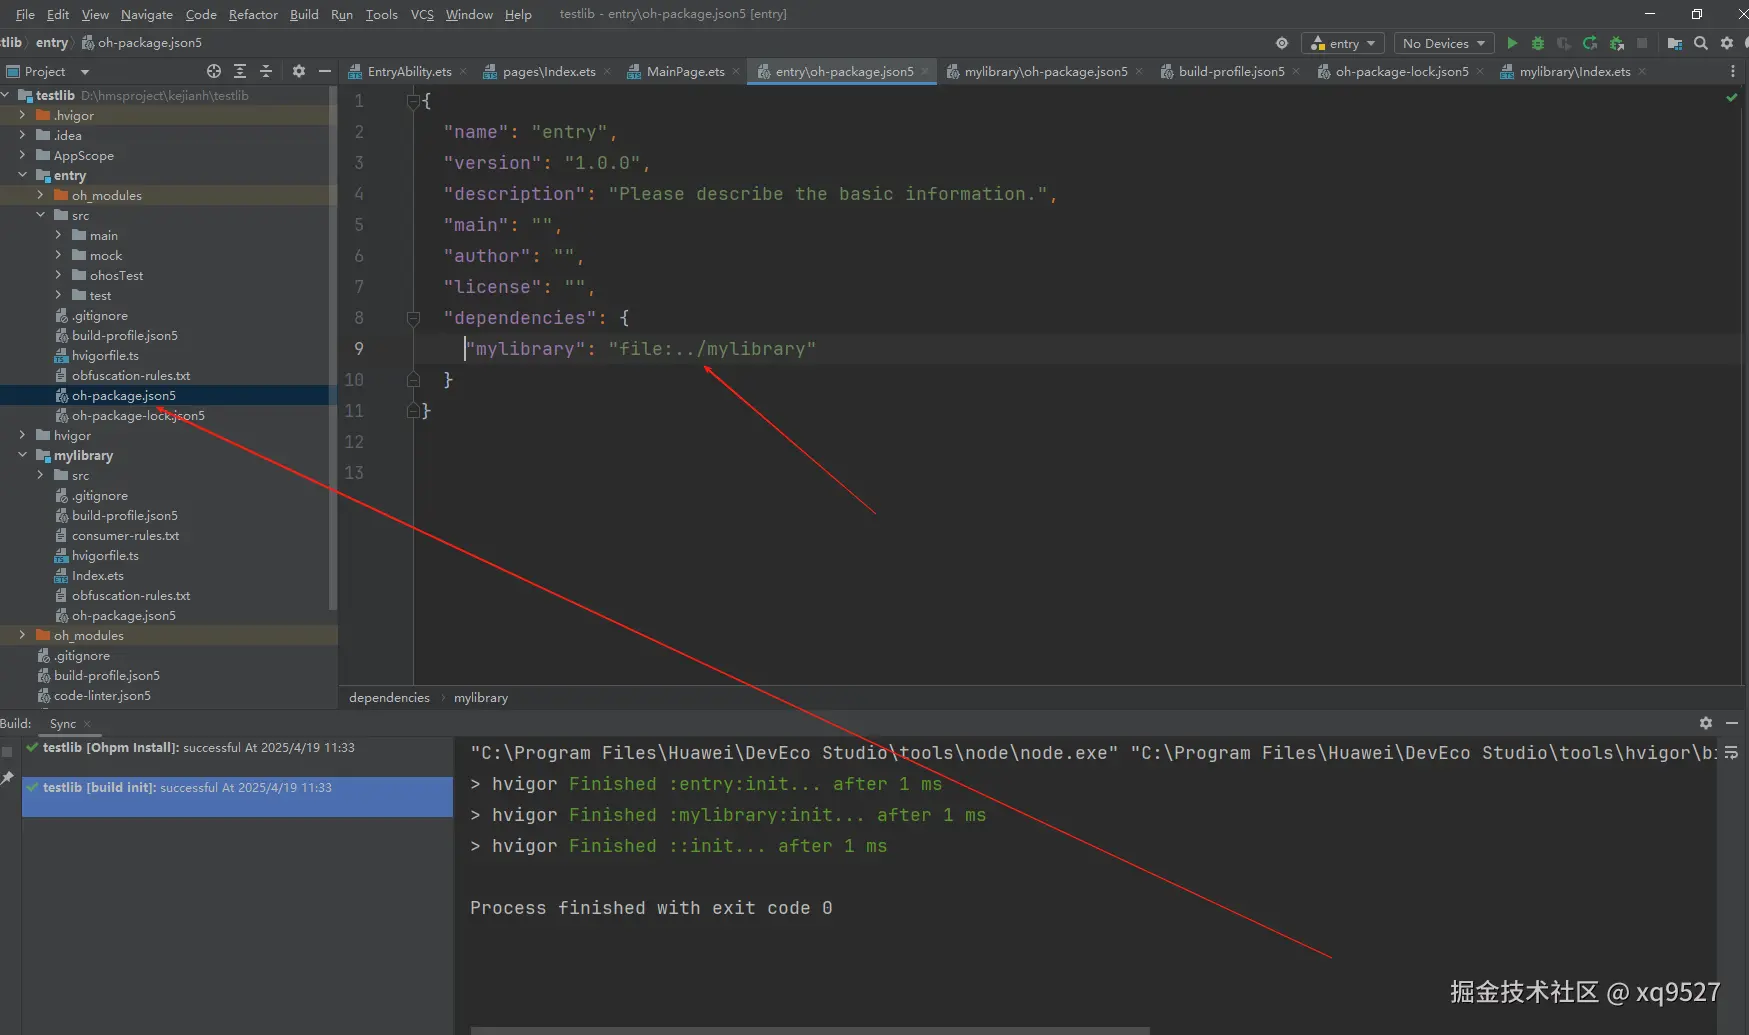Show the hidden tabs list via three-dot icon

coord(1733,71)
